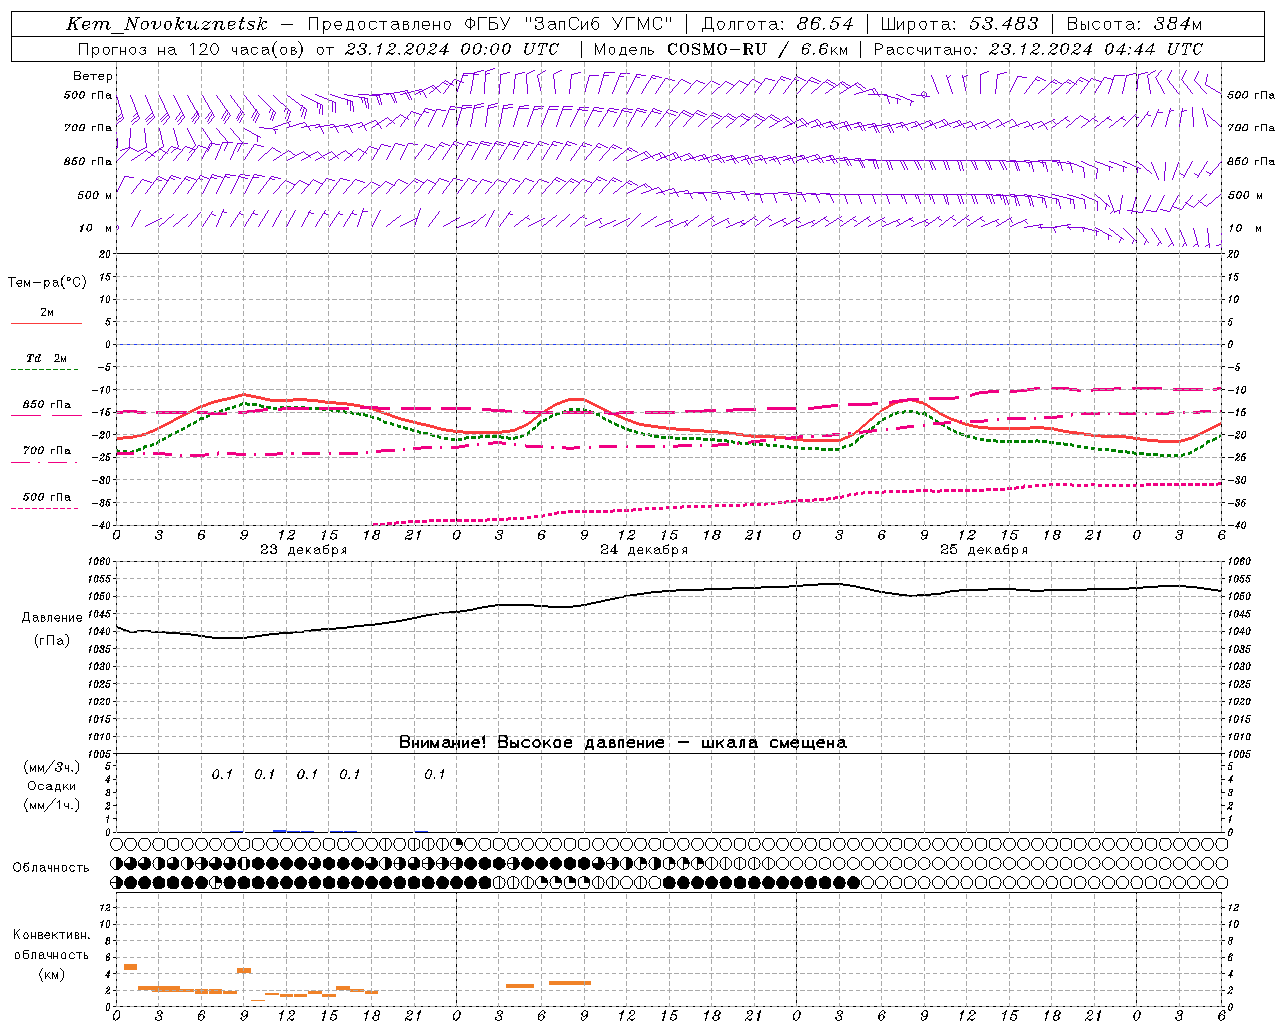Click the 500 гПа temperature legend label
This screenshot has width=1280, height=1024.
click(x=46, y=497)
